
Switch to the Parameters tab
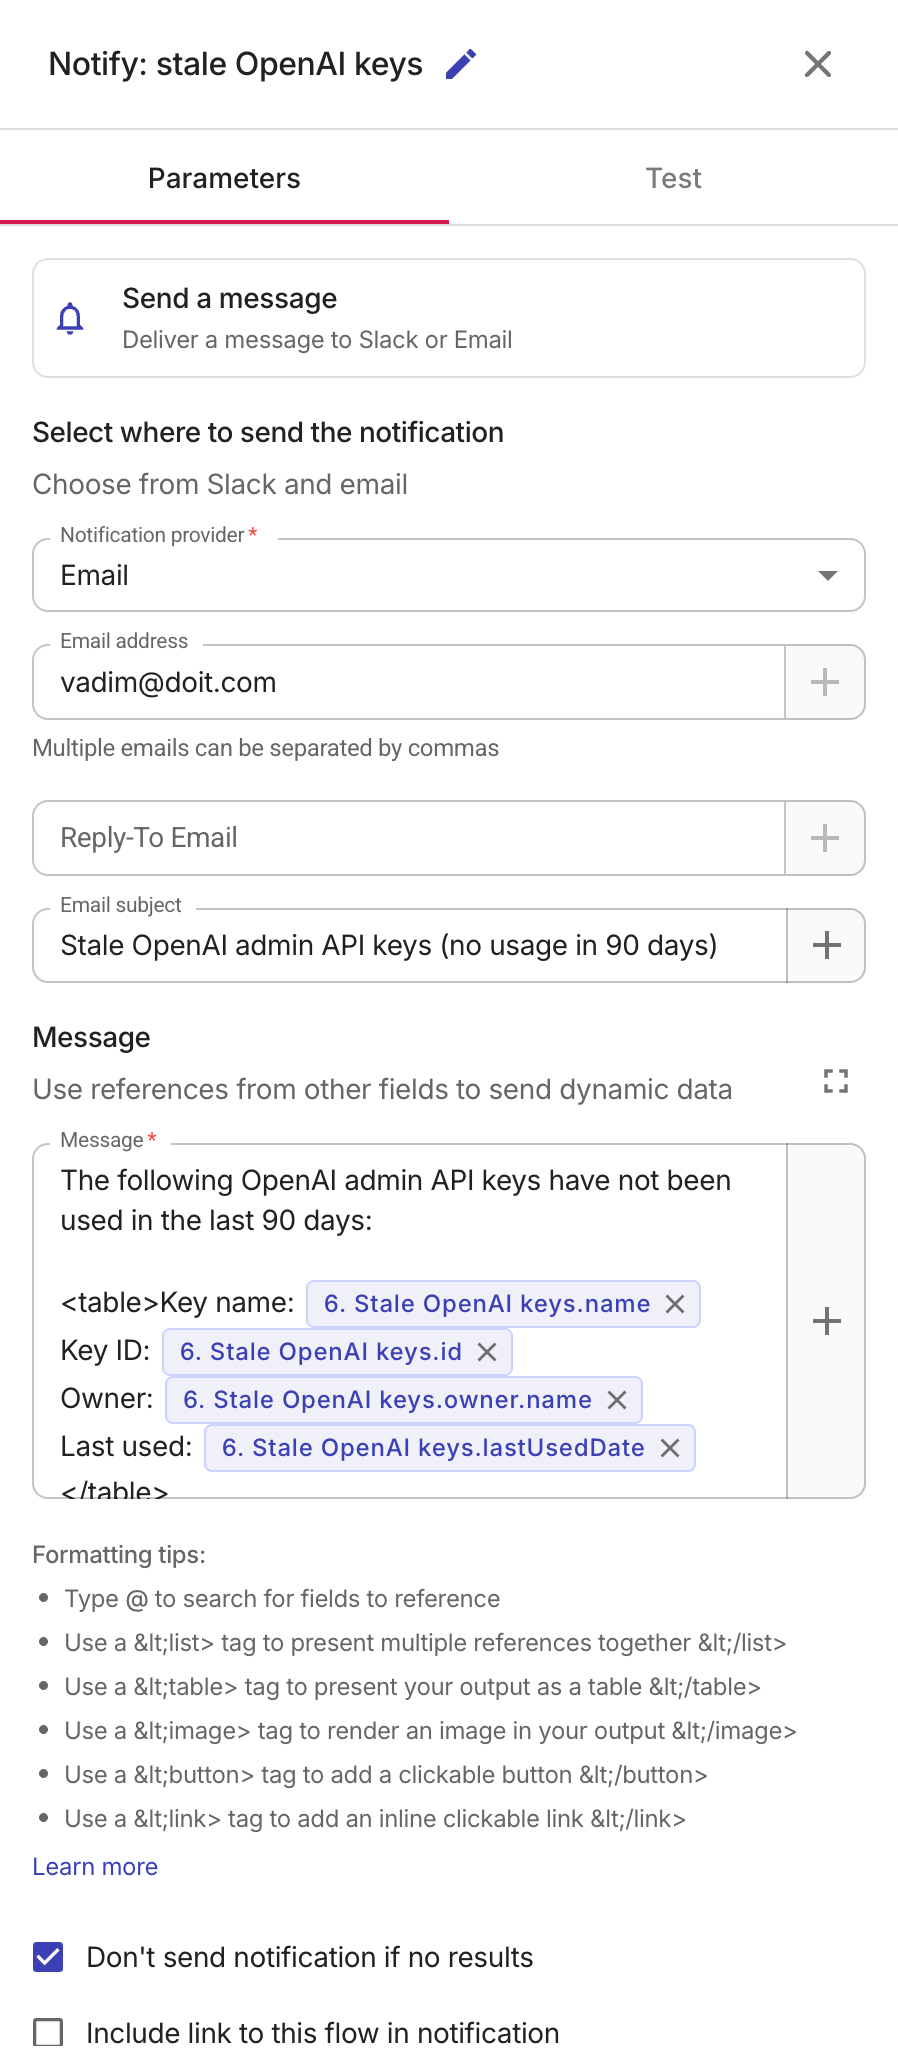pyautogui.click(x=224, y=178)
